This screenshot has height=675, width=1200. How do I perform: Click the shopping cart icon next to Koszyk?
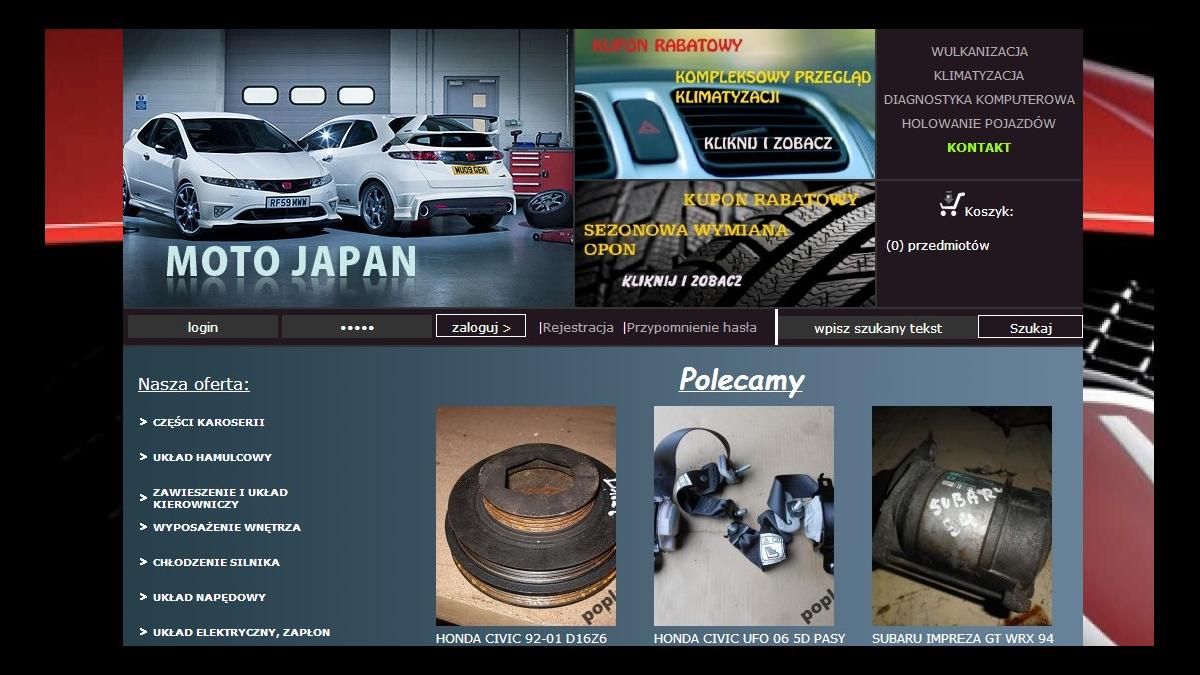pos(951,205)
